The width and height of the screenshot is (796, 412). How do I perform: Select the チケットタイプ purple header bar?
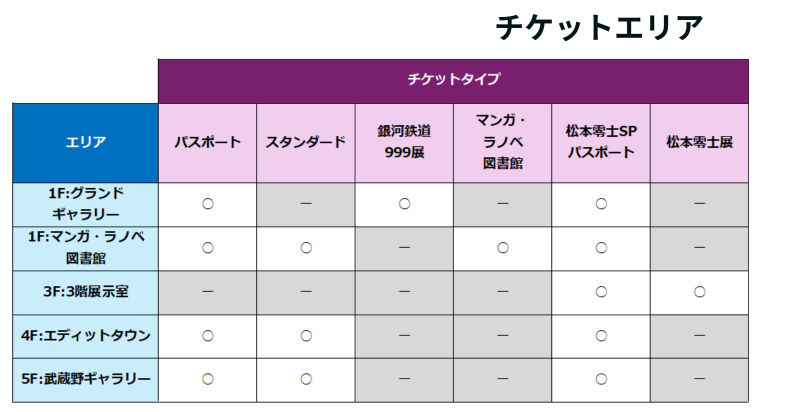point(453,81)
